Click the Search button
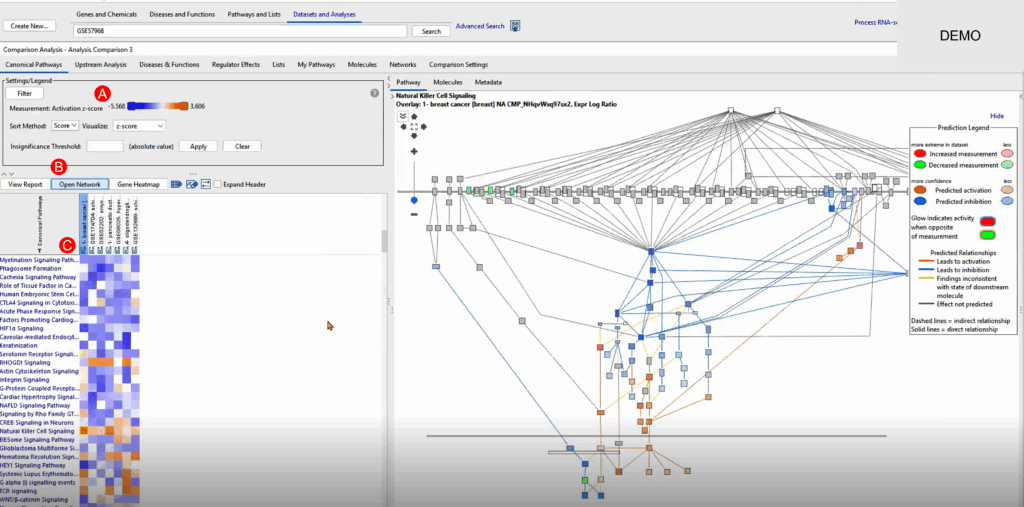The width and height of the screenshot is (1024, 507). coord(431,31)
